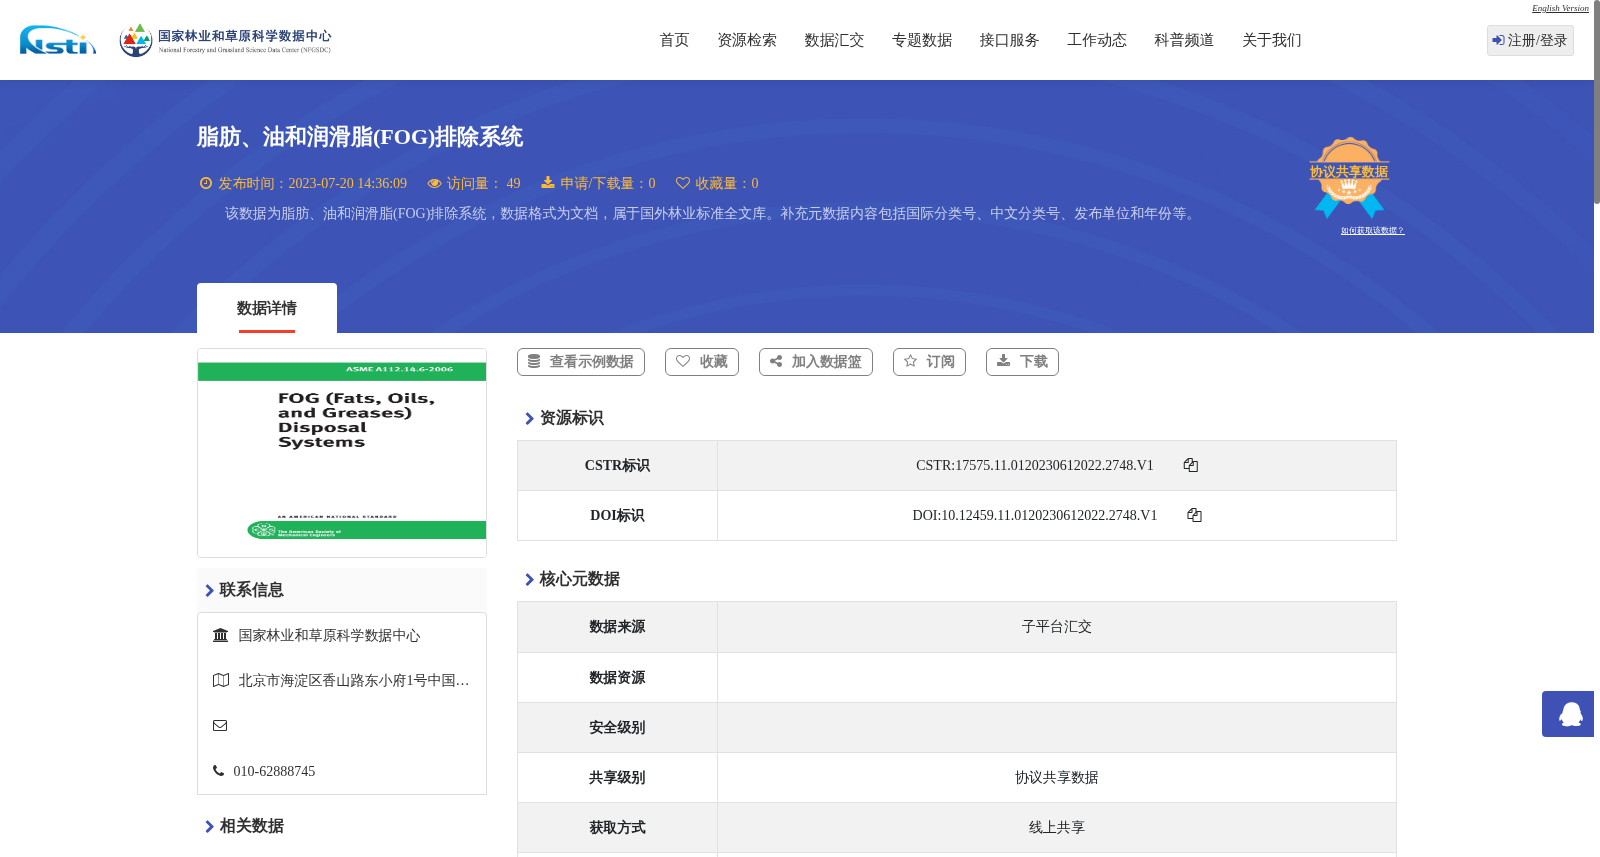Click the NSTI logo
This screenshot has width=1600, height=857.
pyautogui.click(x=58, y=40)
